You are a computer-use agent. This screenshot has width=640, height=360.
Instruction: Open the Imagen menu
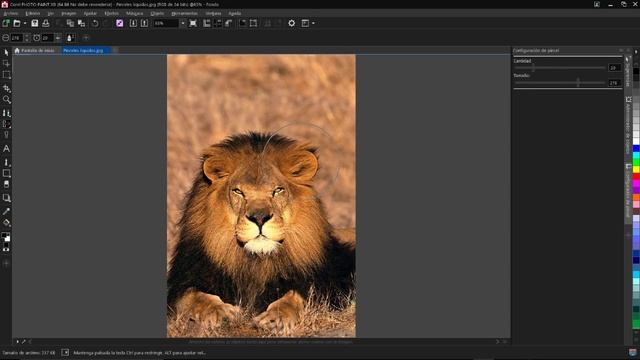69,13
